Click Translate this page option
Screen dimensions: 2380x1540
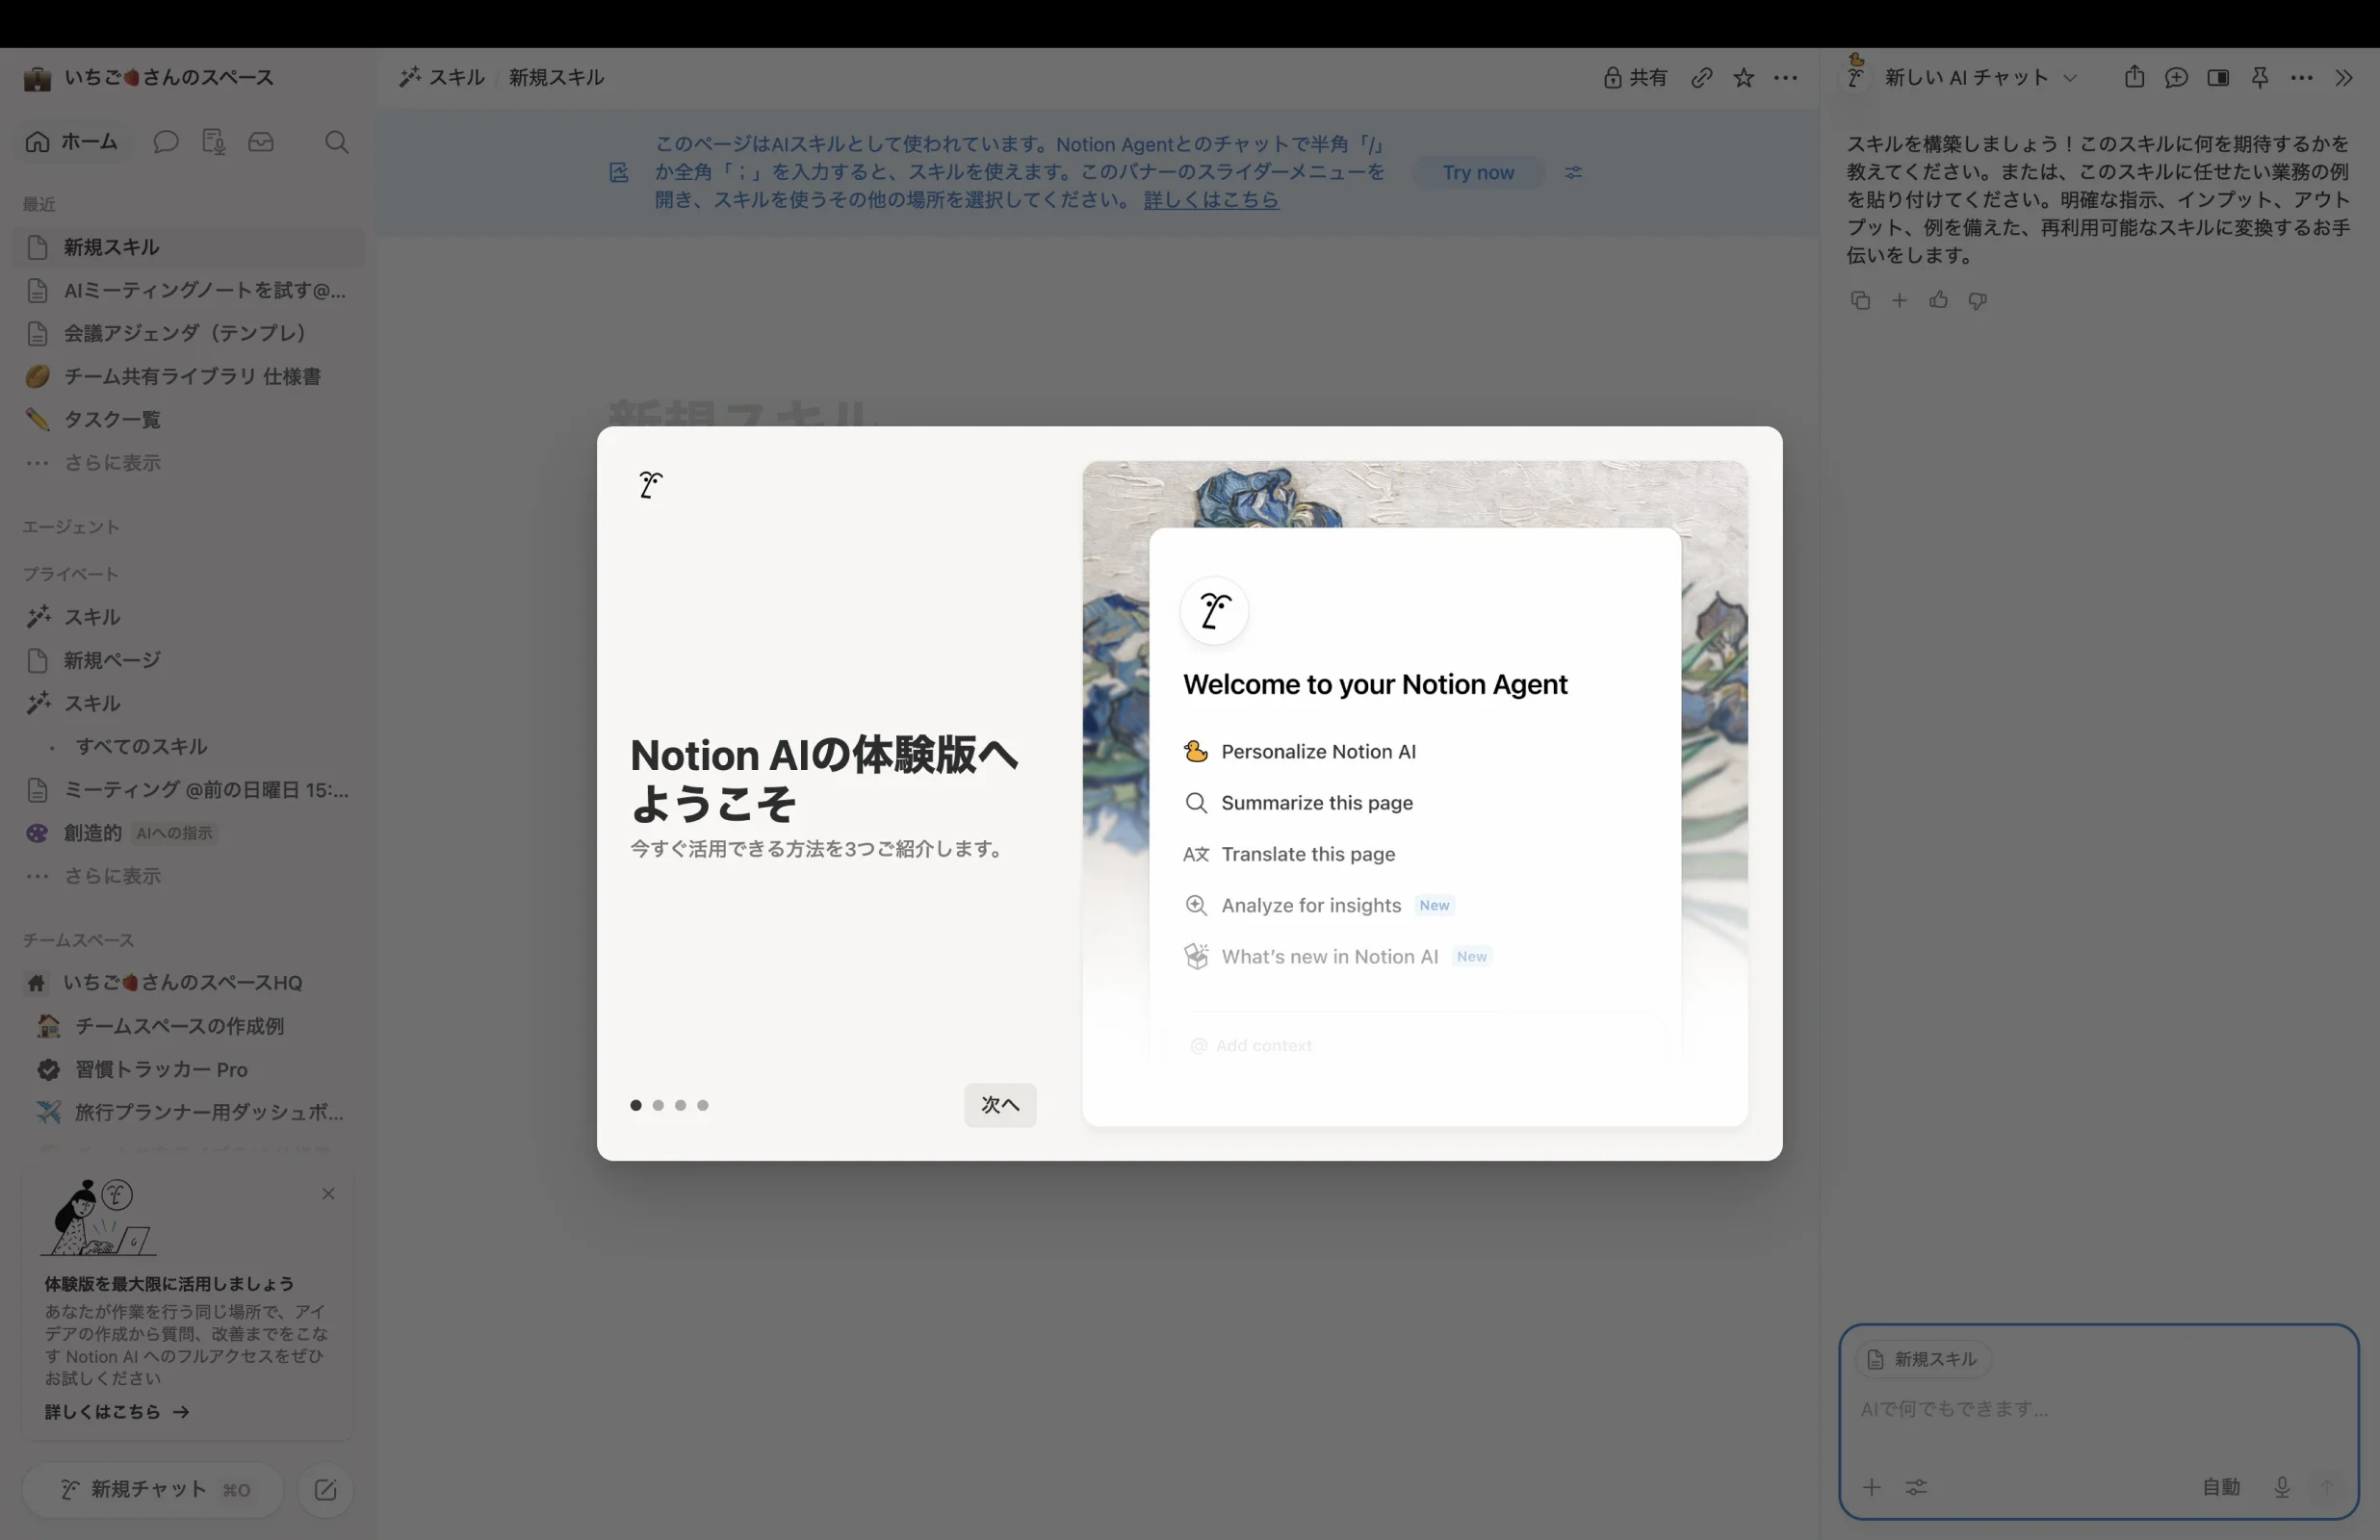click(x=1289, y=853)
